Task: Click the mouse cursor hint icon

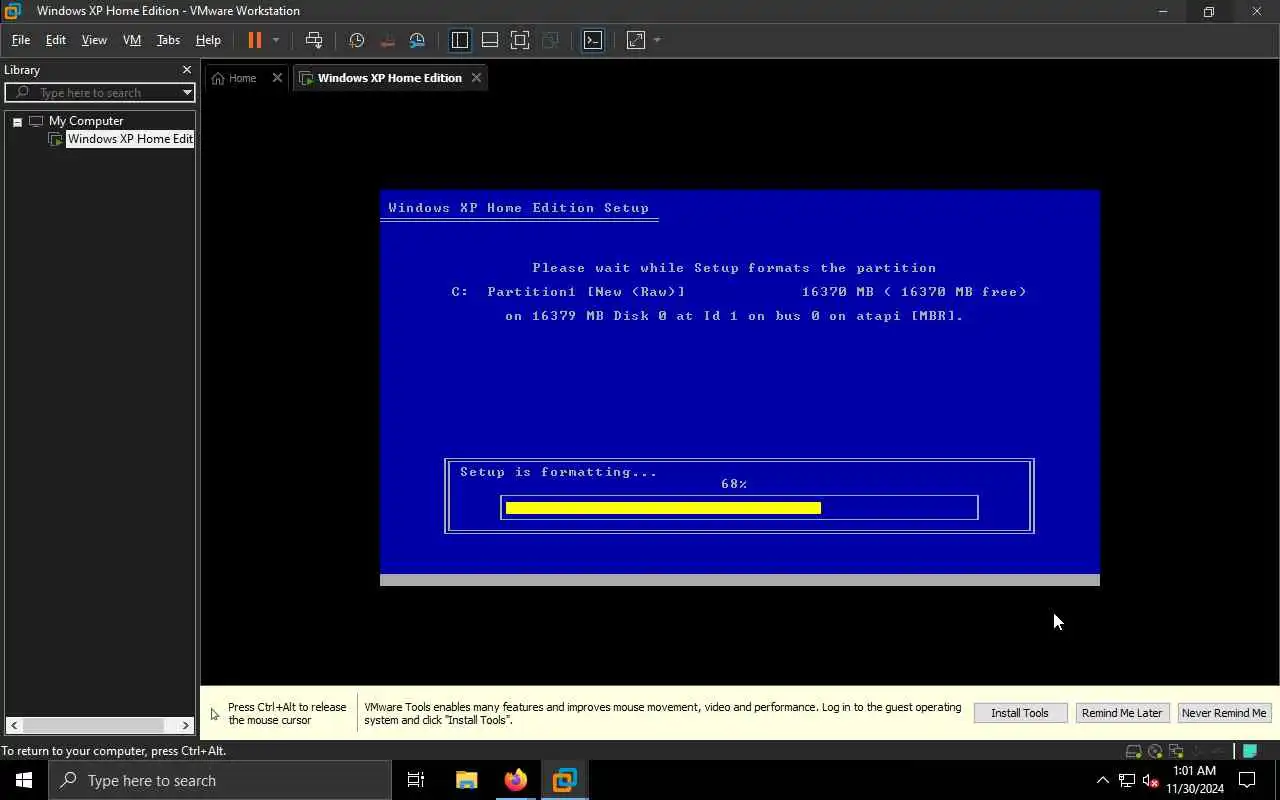Action: (215, 714)
